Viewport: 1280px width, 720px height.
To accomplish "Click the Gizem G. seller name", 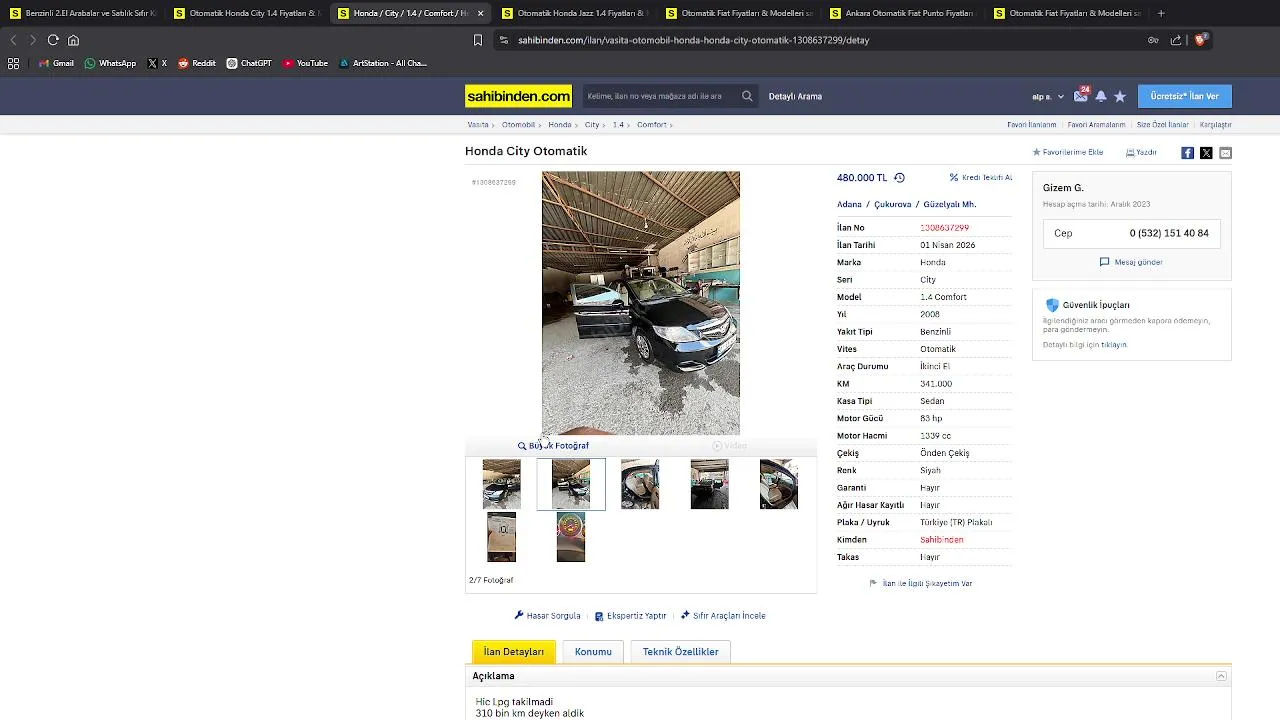I will click(1063, 188).
